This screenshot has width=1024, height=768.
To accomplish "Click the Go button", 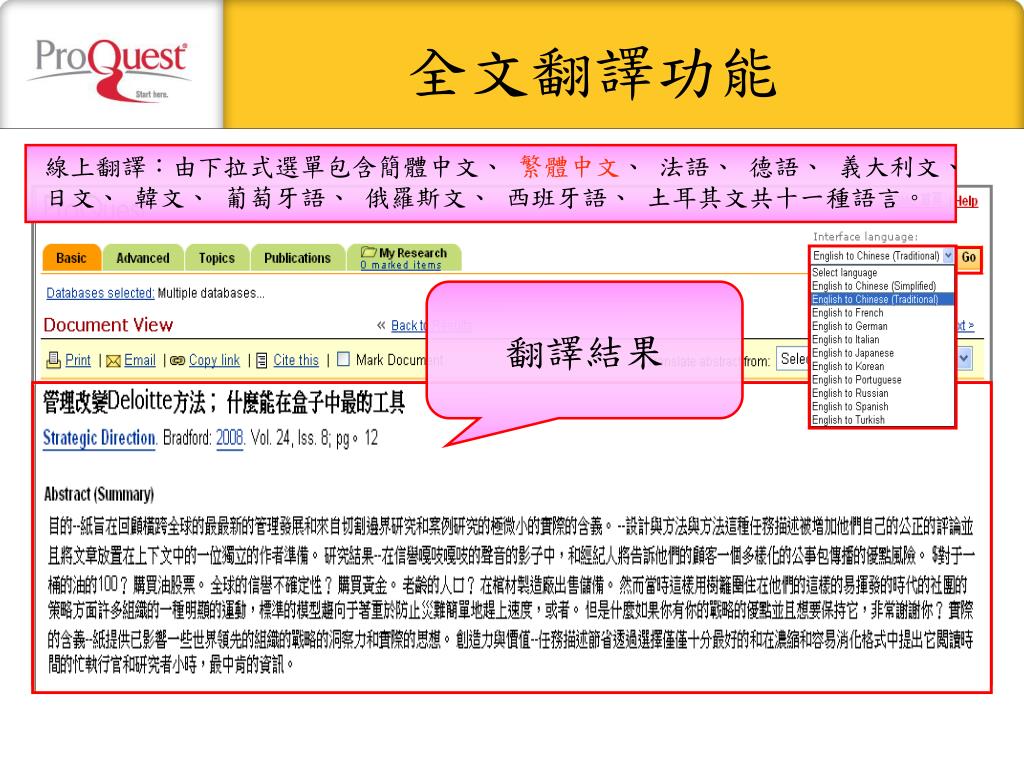I will click(968, 257).
